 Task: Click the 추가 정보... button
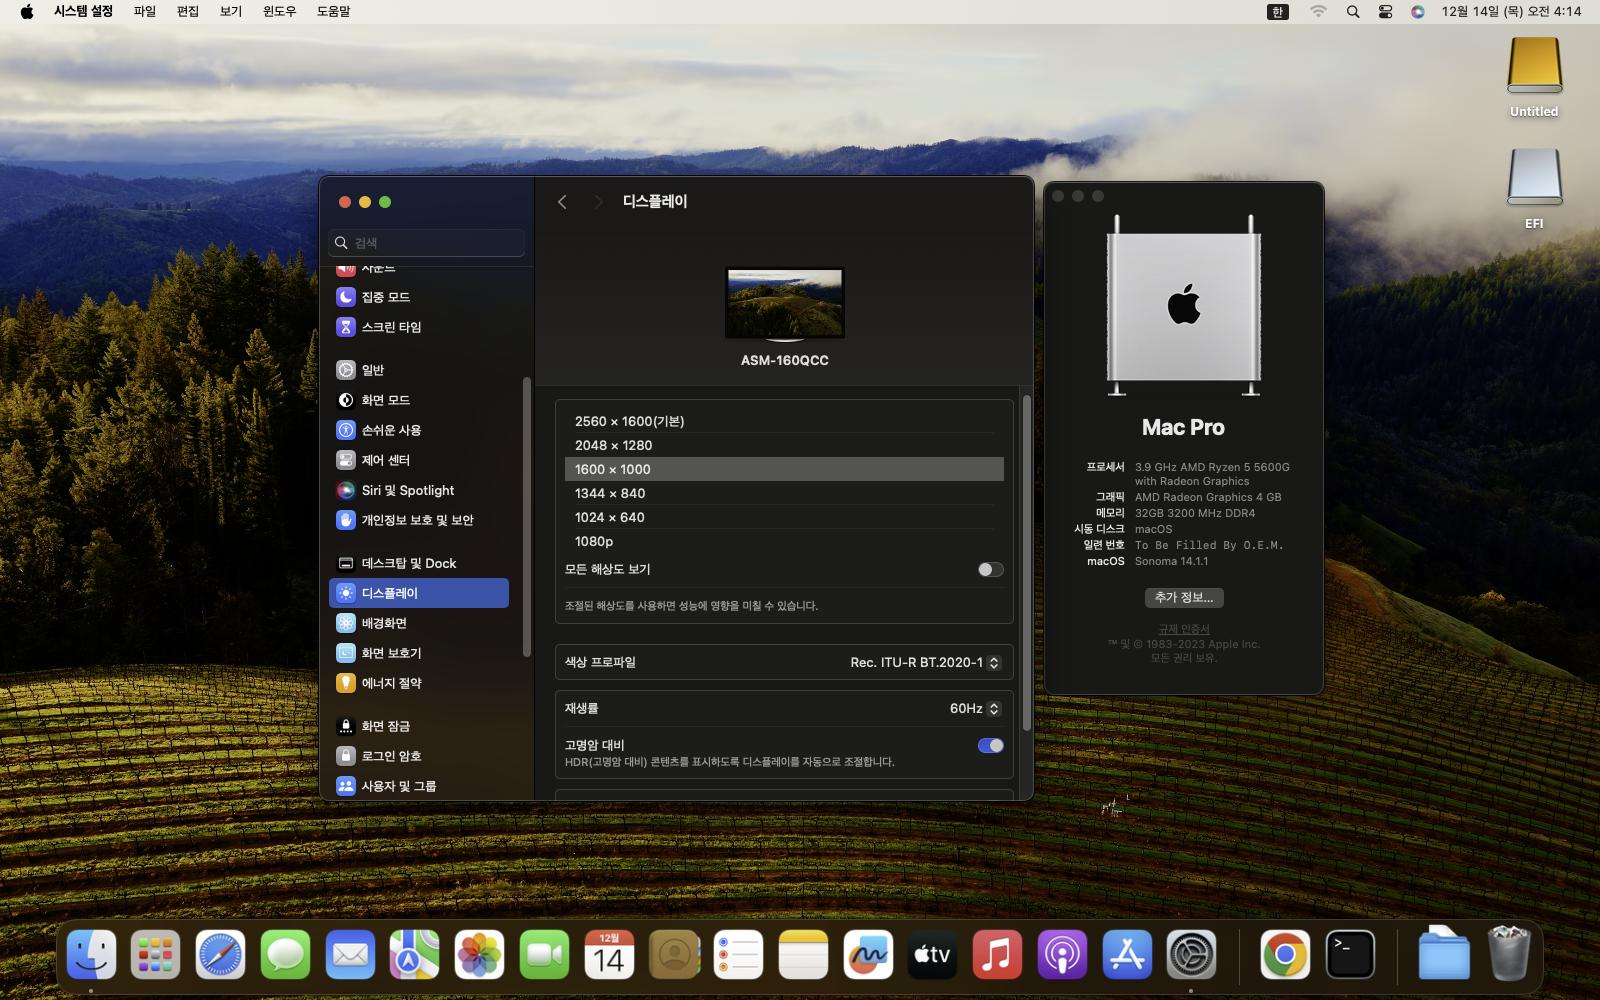pyautogui.click(x=1183, y=597)
